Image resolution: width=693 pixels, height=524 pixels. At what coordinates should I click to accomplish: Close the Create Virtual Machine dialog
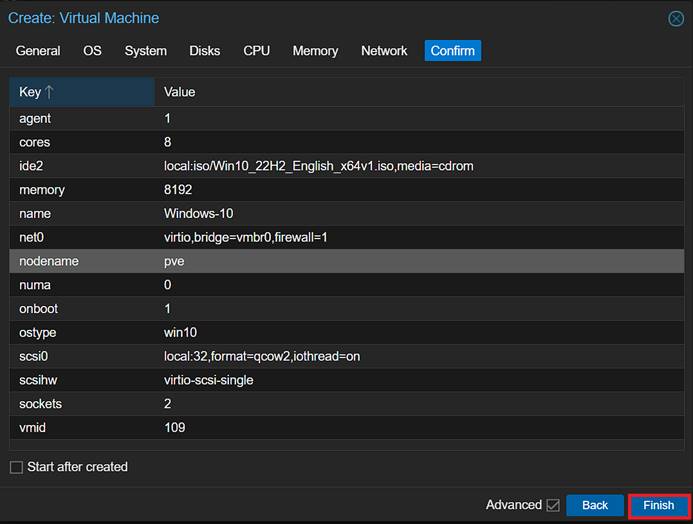coord(676,19)
